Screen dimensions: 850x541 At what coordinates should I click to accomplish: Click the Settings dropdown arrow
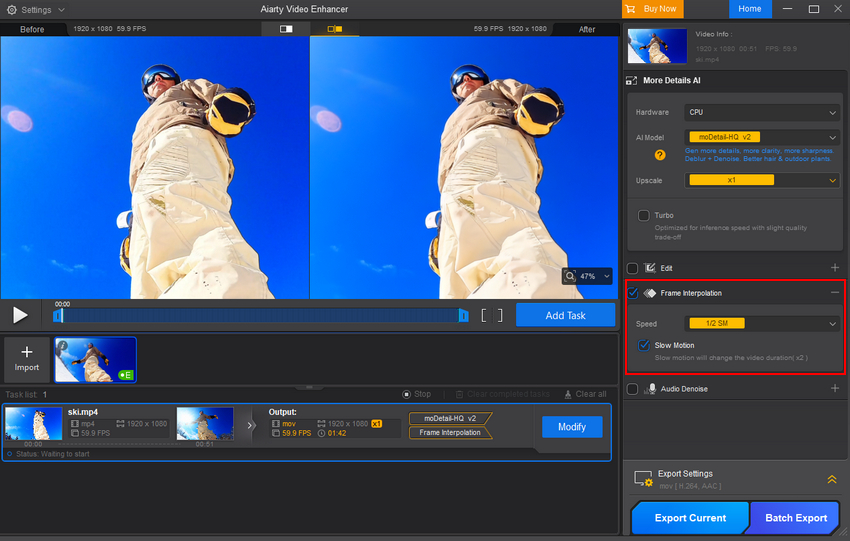point(61,10)
